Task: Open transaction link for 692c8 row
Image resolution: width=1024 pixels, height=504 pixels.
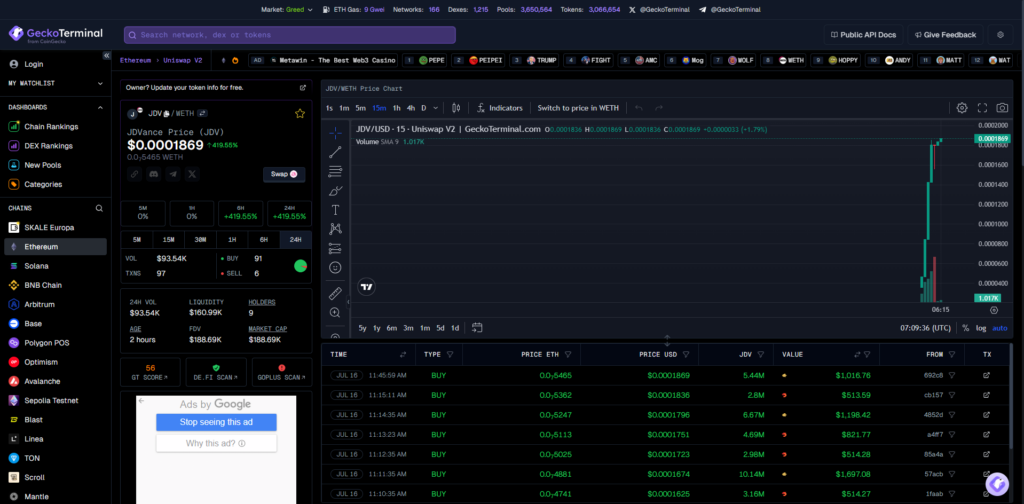Action: point(986,375)
